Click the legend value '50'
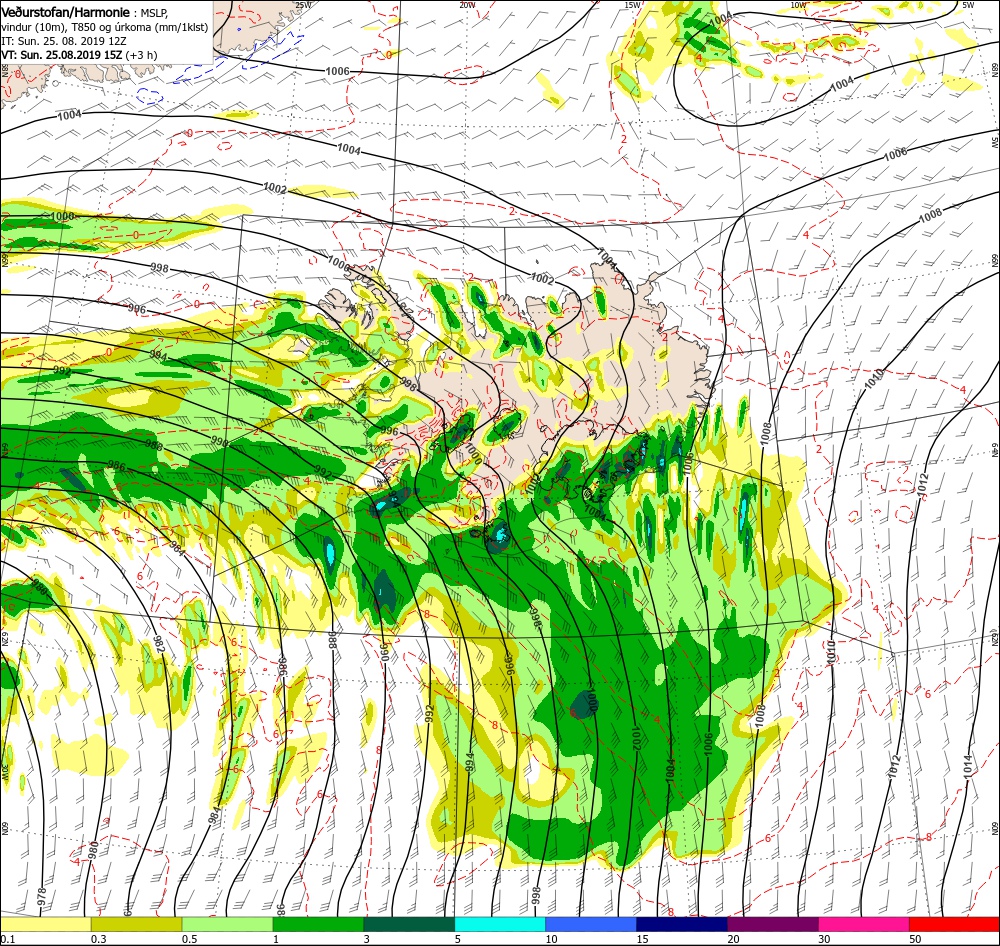The height and width of the screenshot is (946, 1000). click(915, 939)
